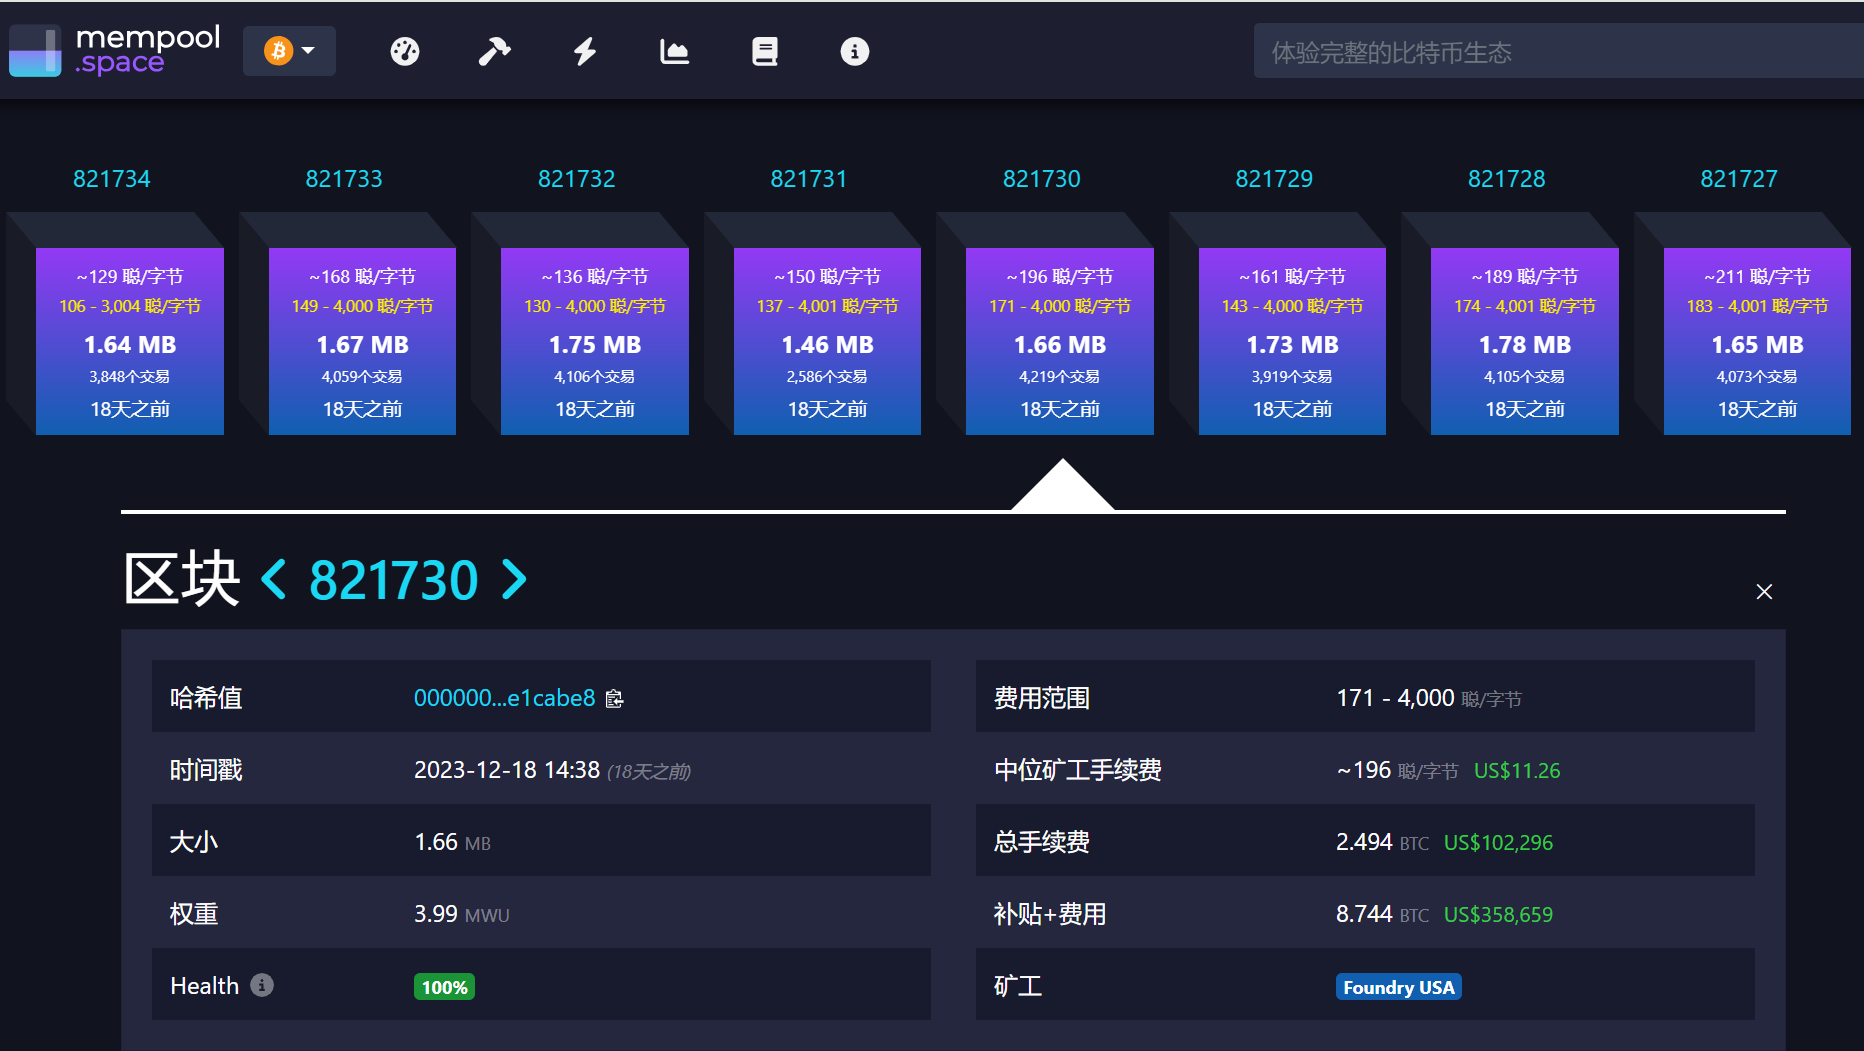Open block height link 821731

(x=809, y=179)
